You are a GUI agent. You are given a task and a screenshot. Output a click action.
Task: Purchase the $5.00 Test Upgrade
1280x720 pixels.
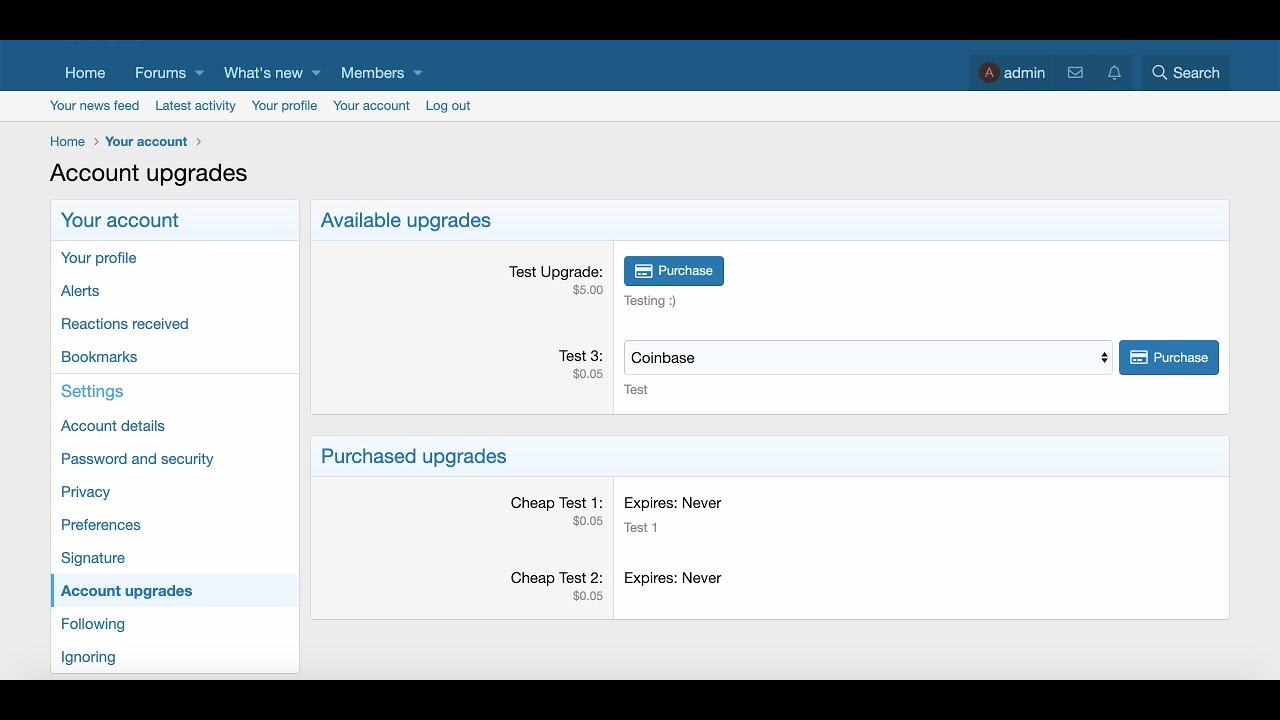674,270
